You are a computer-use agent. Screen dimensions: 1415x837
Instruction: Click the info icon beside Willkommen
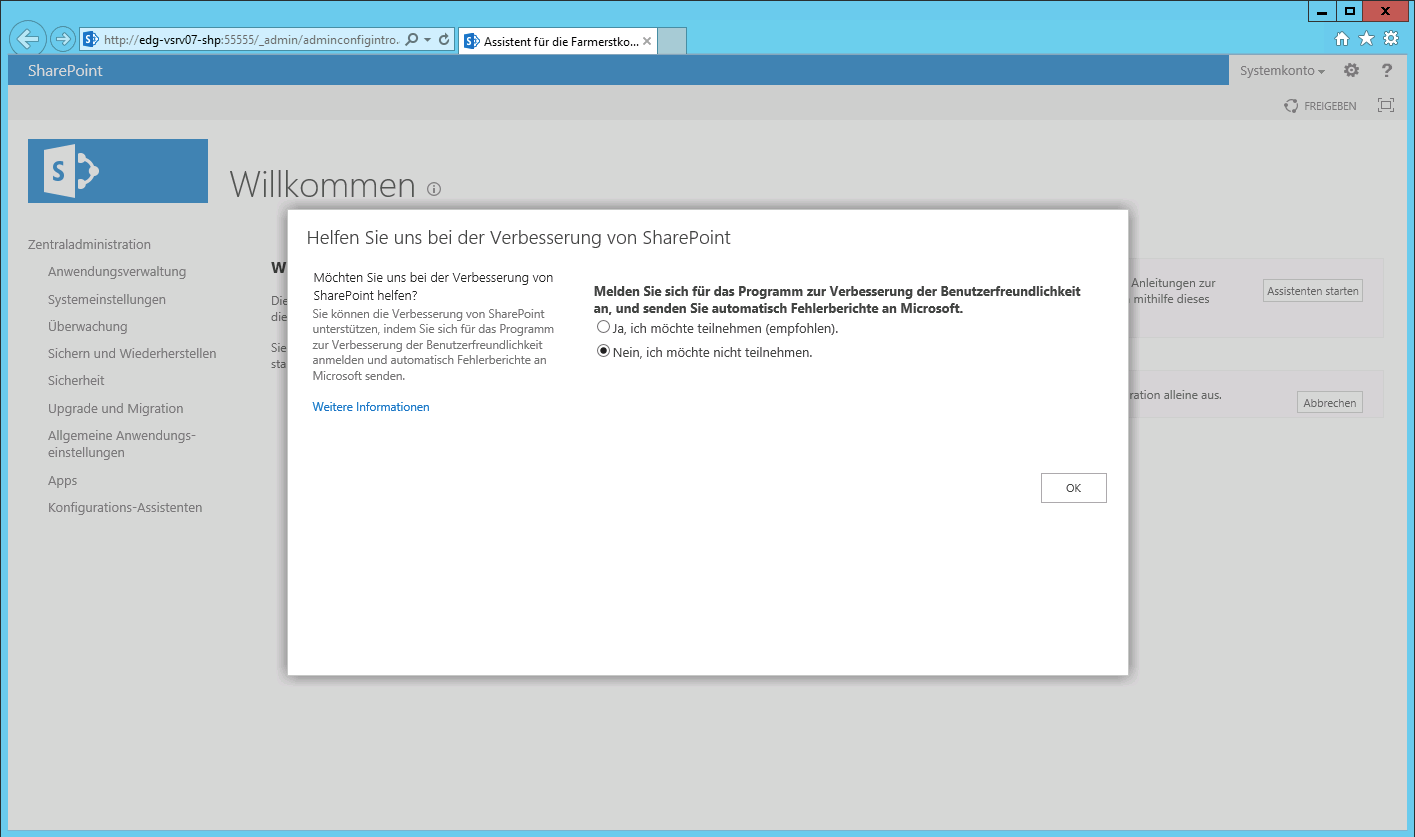[434, 188]
